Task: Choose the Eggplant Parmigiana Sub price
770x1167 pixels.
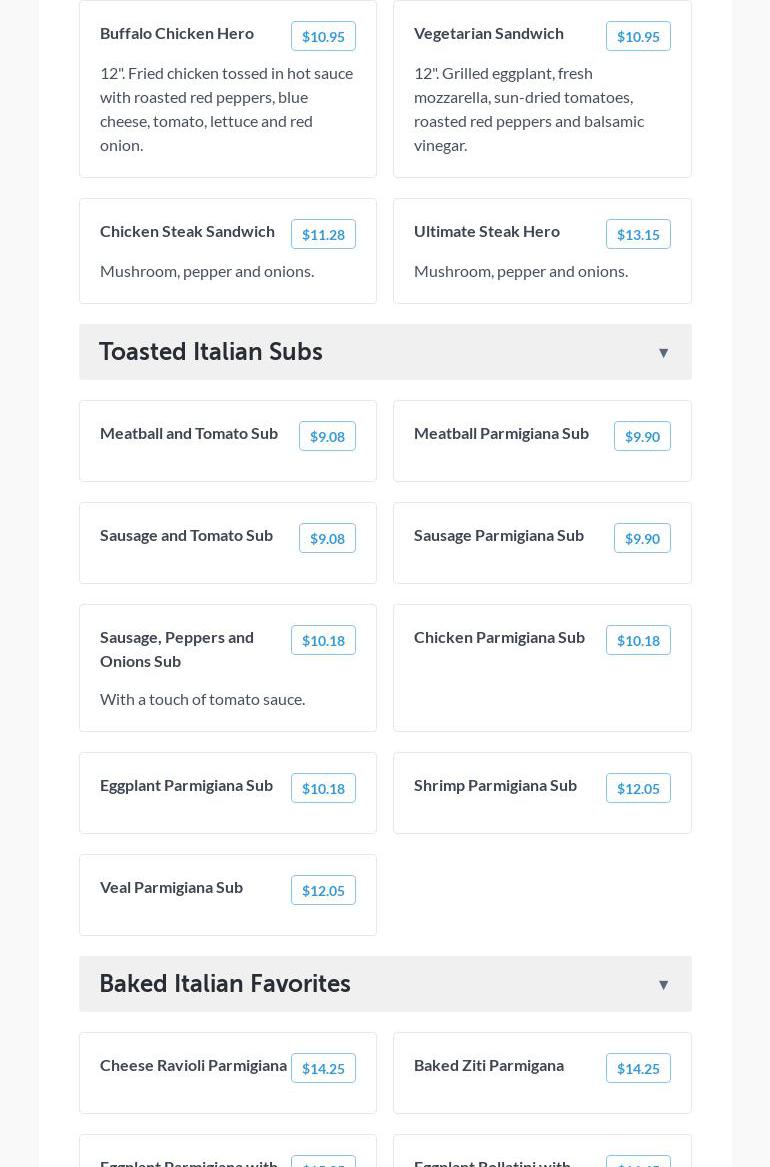Action: coord(323,789)
